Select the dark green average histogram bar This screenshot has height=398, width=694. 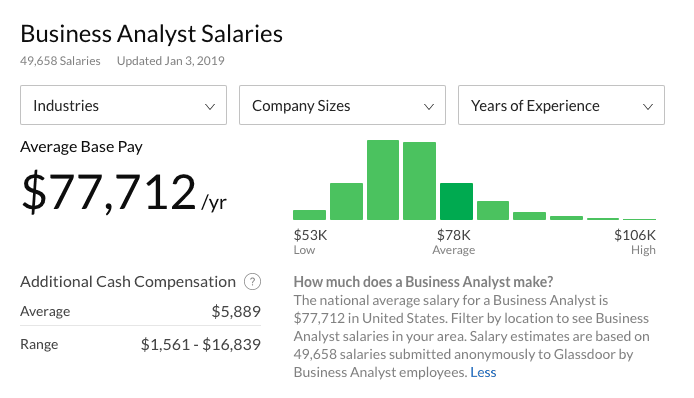[456, 201]
